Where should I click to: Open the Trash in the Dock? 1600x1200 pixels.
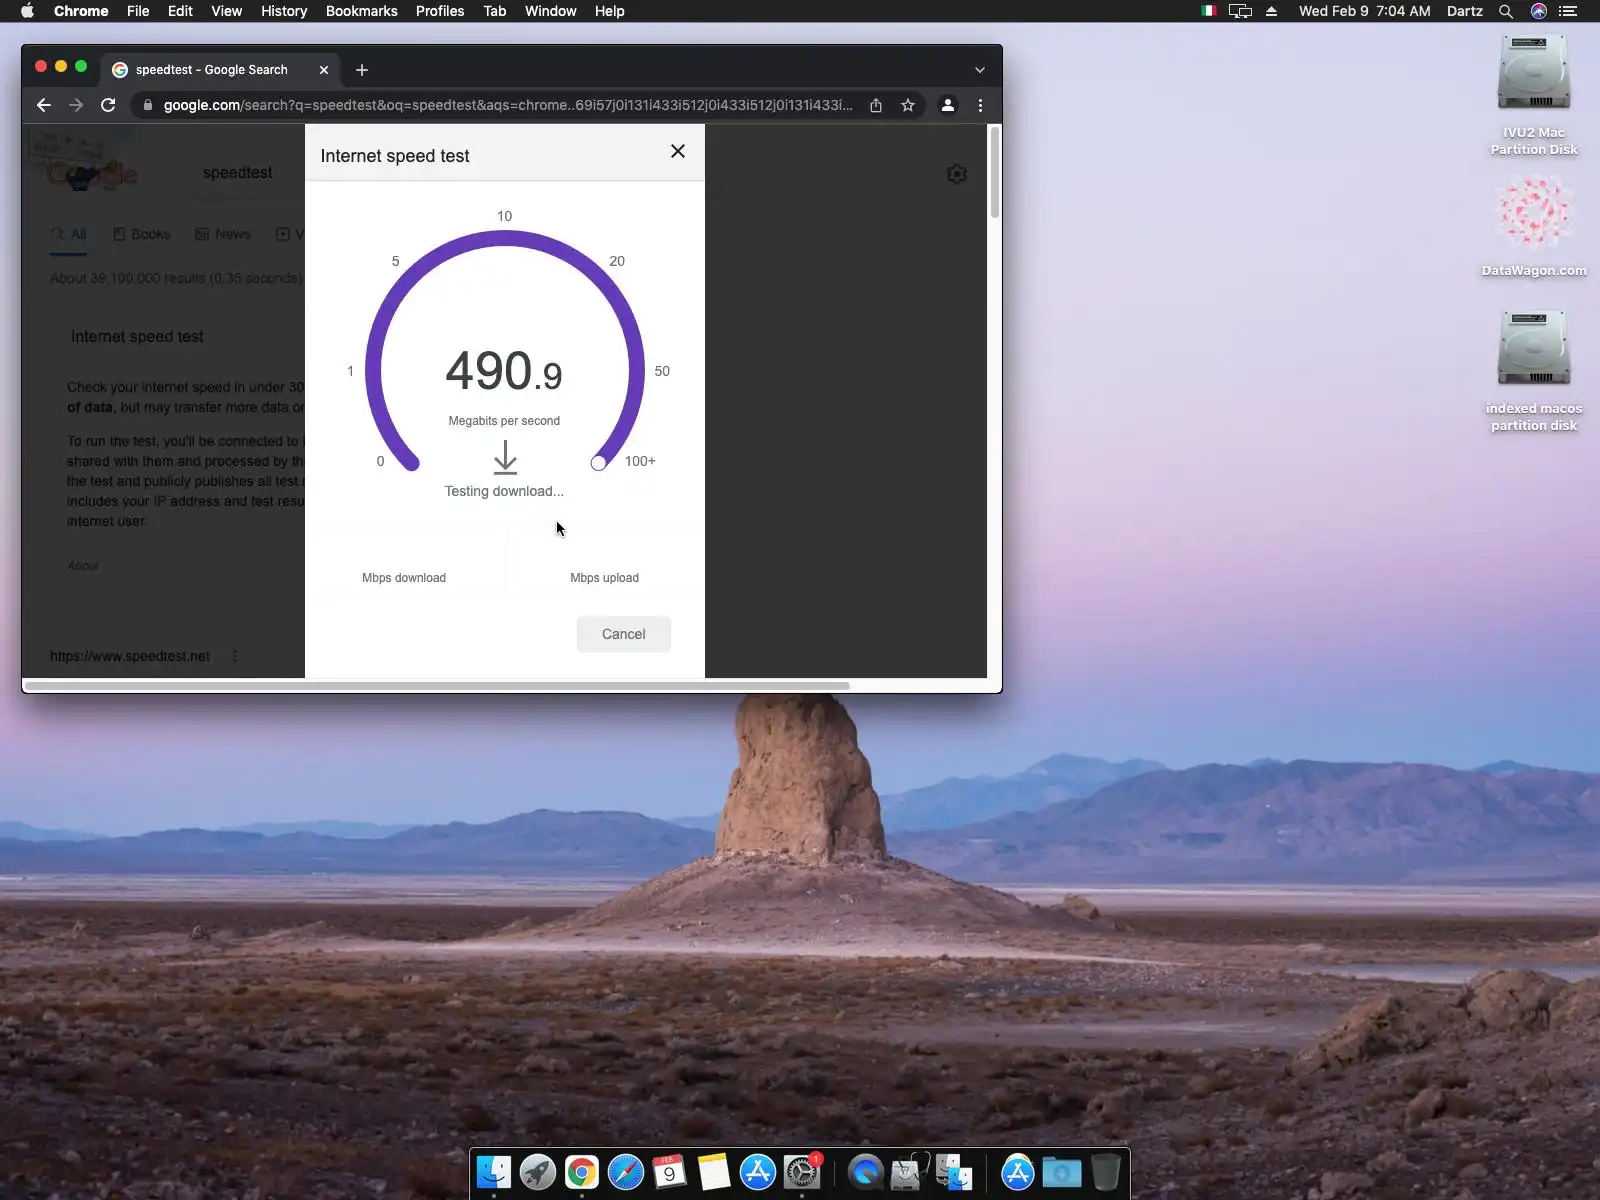click(1106, 1171)
